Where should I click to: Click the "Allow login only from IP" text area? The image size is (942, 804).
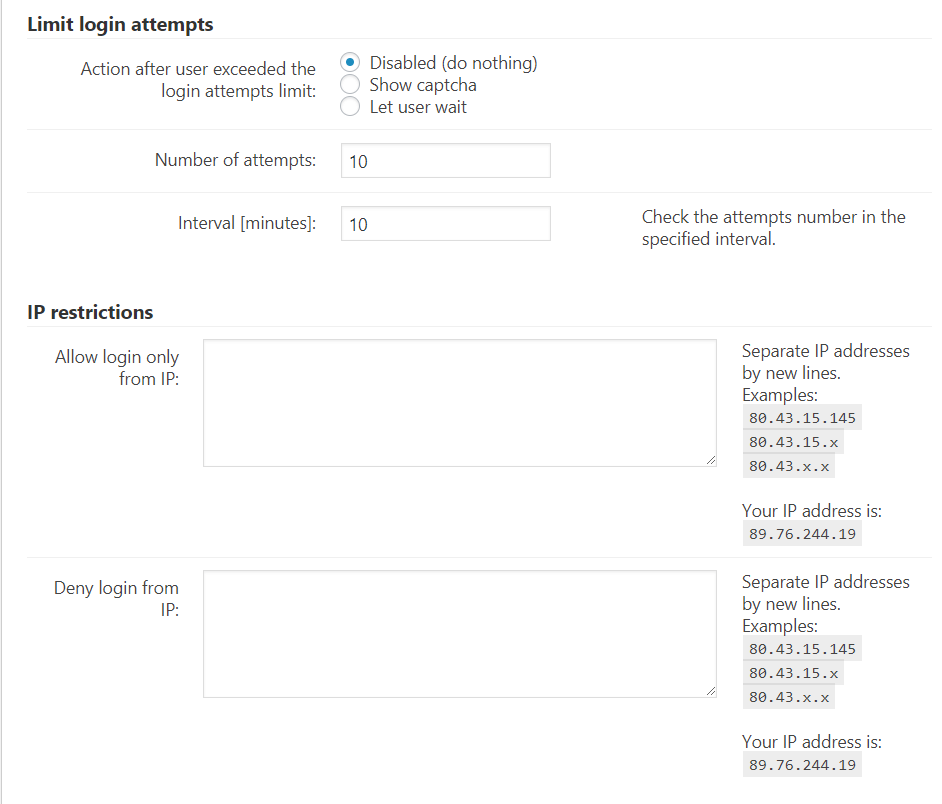click(x=459, y=402)
